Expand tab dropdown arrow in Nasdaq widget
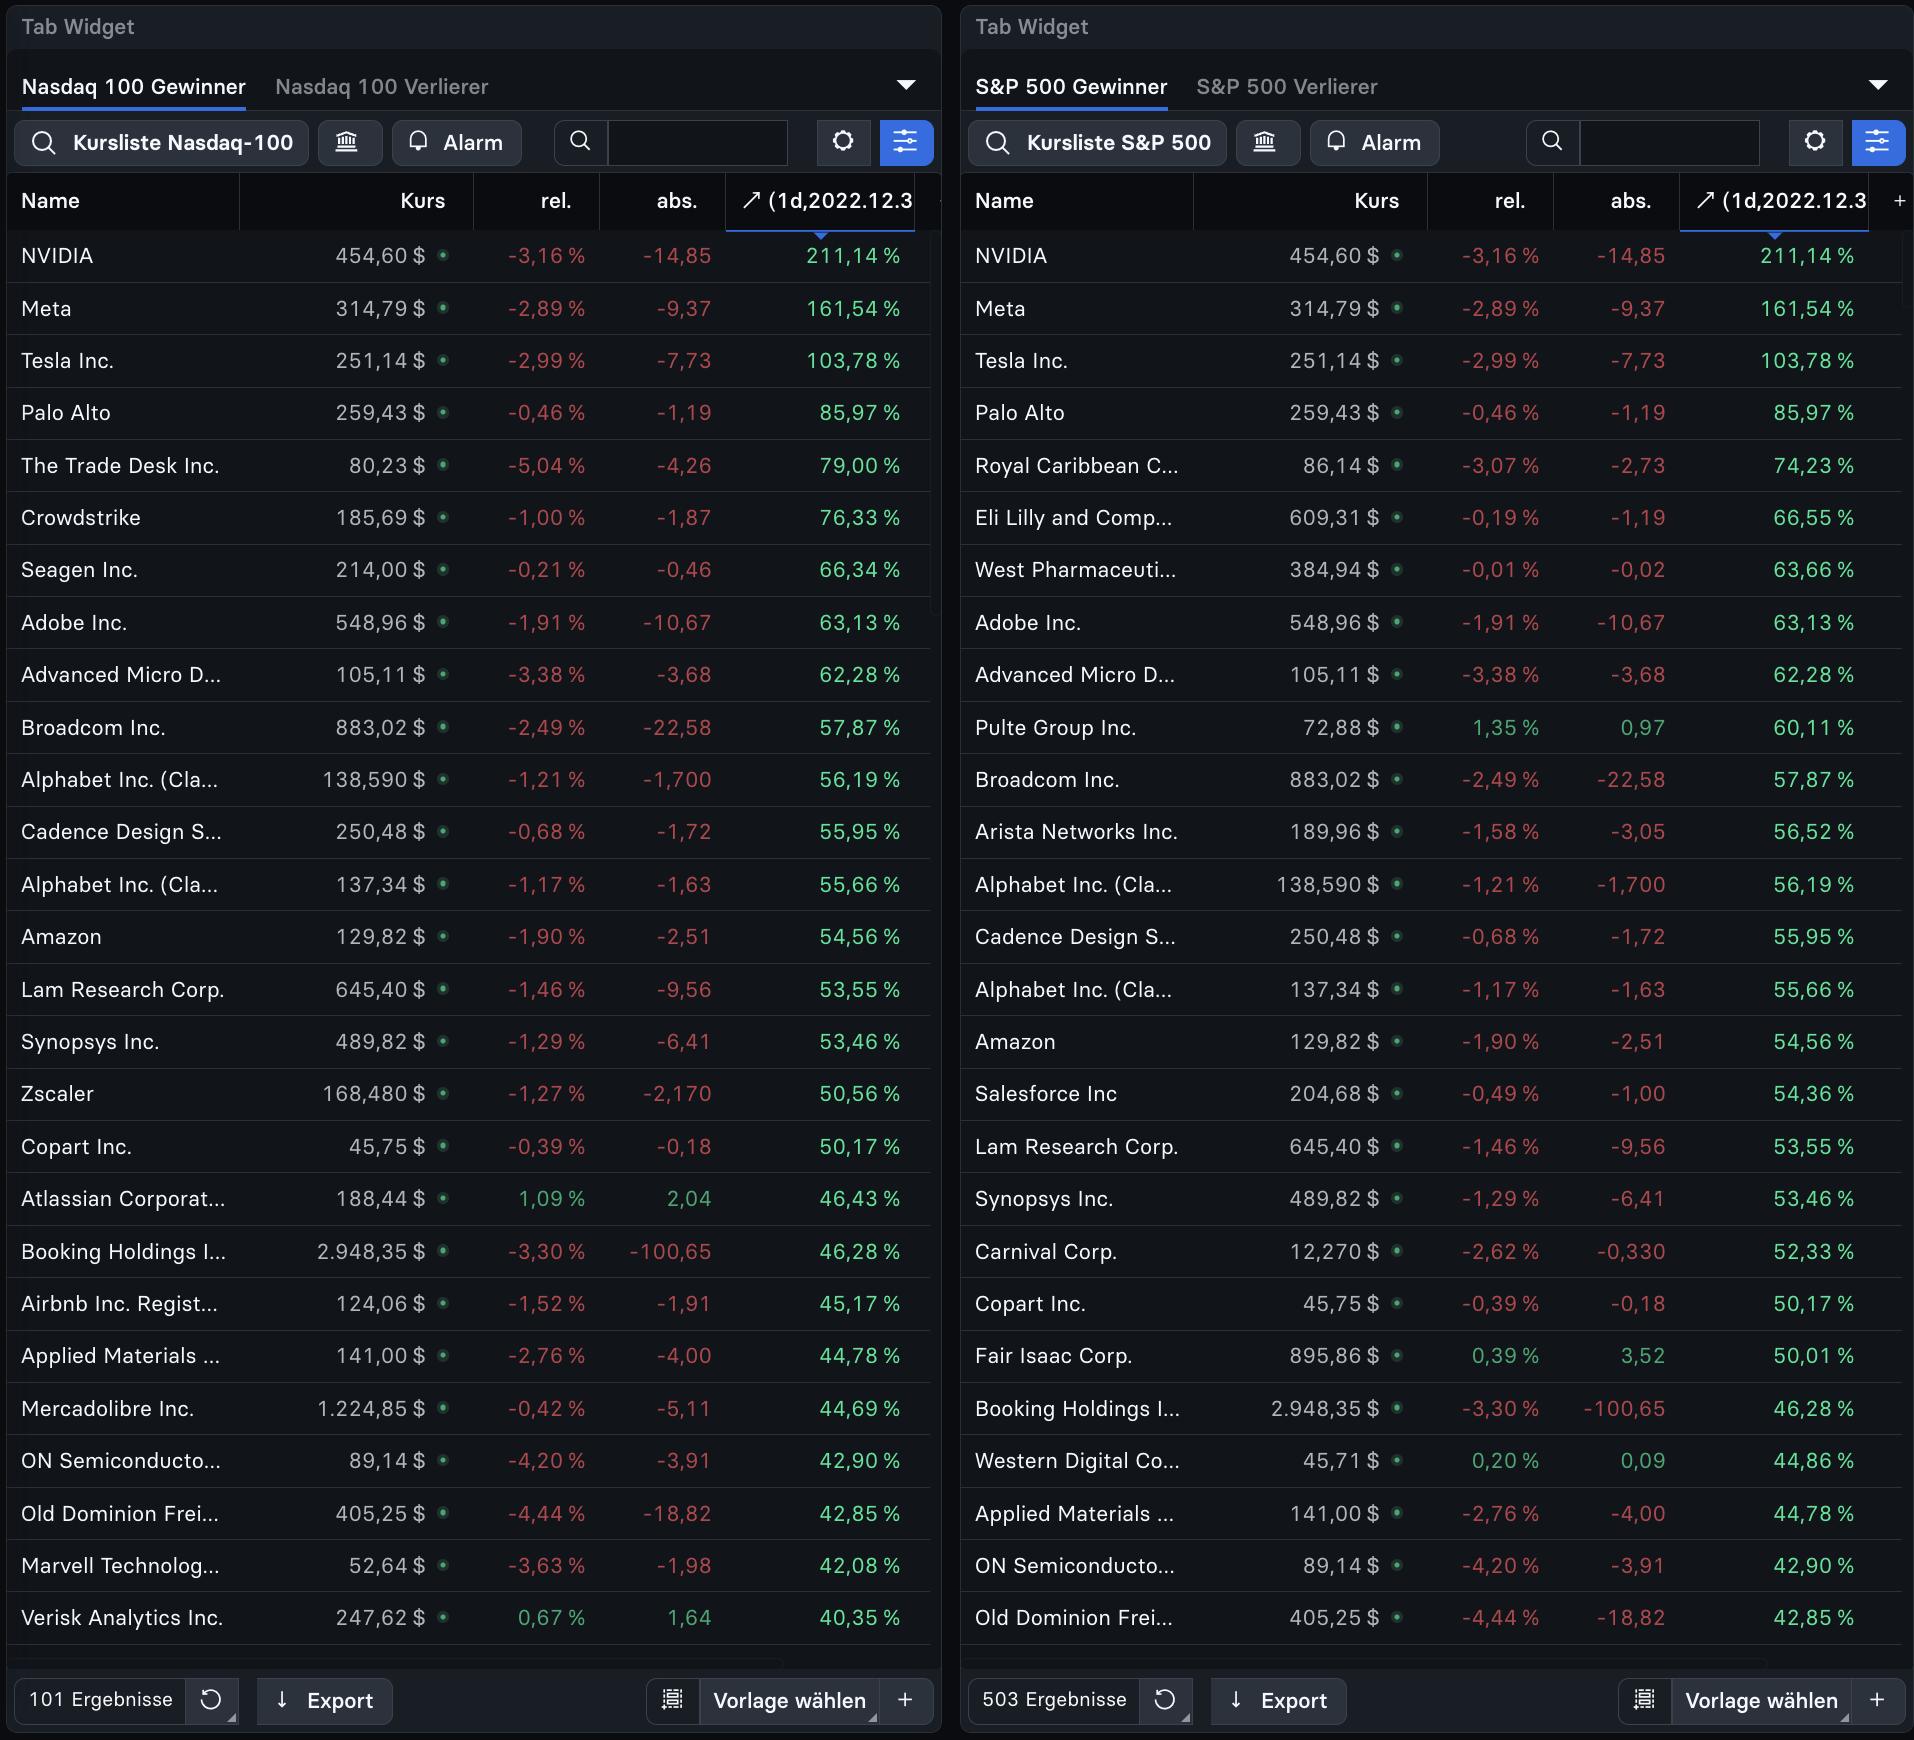 tap(906, 85)
